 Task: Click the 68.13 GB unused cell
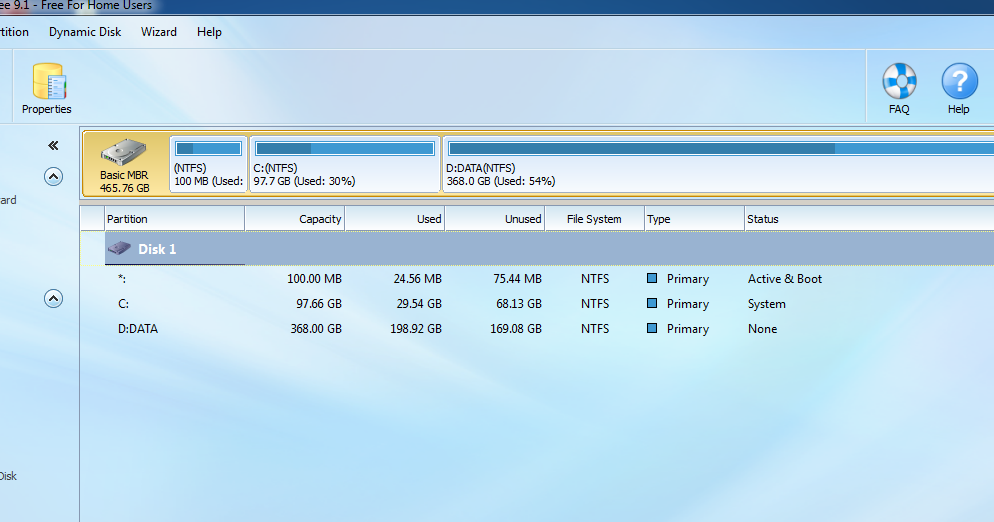(x=519, y=304)
